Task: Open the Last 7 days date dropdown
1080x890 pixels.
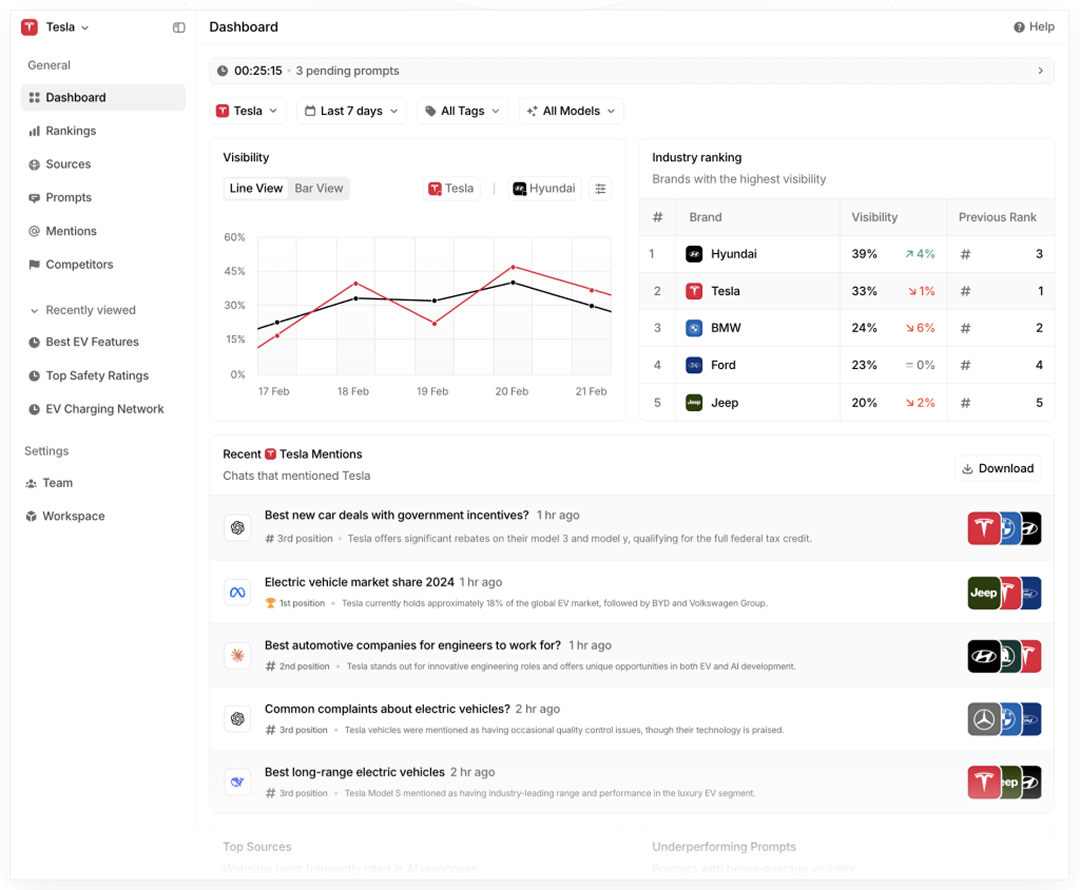Action: tap(351, 111)
